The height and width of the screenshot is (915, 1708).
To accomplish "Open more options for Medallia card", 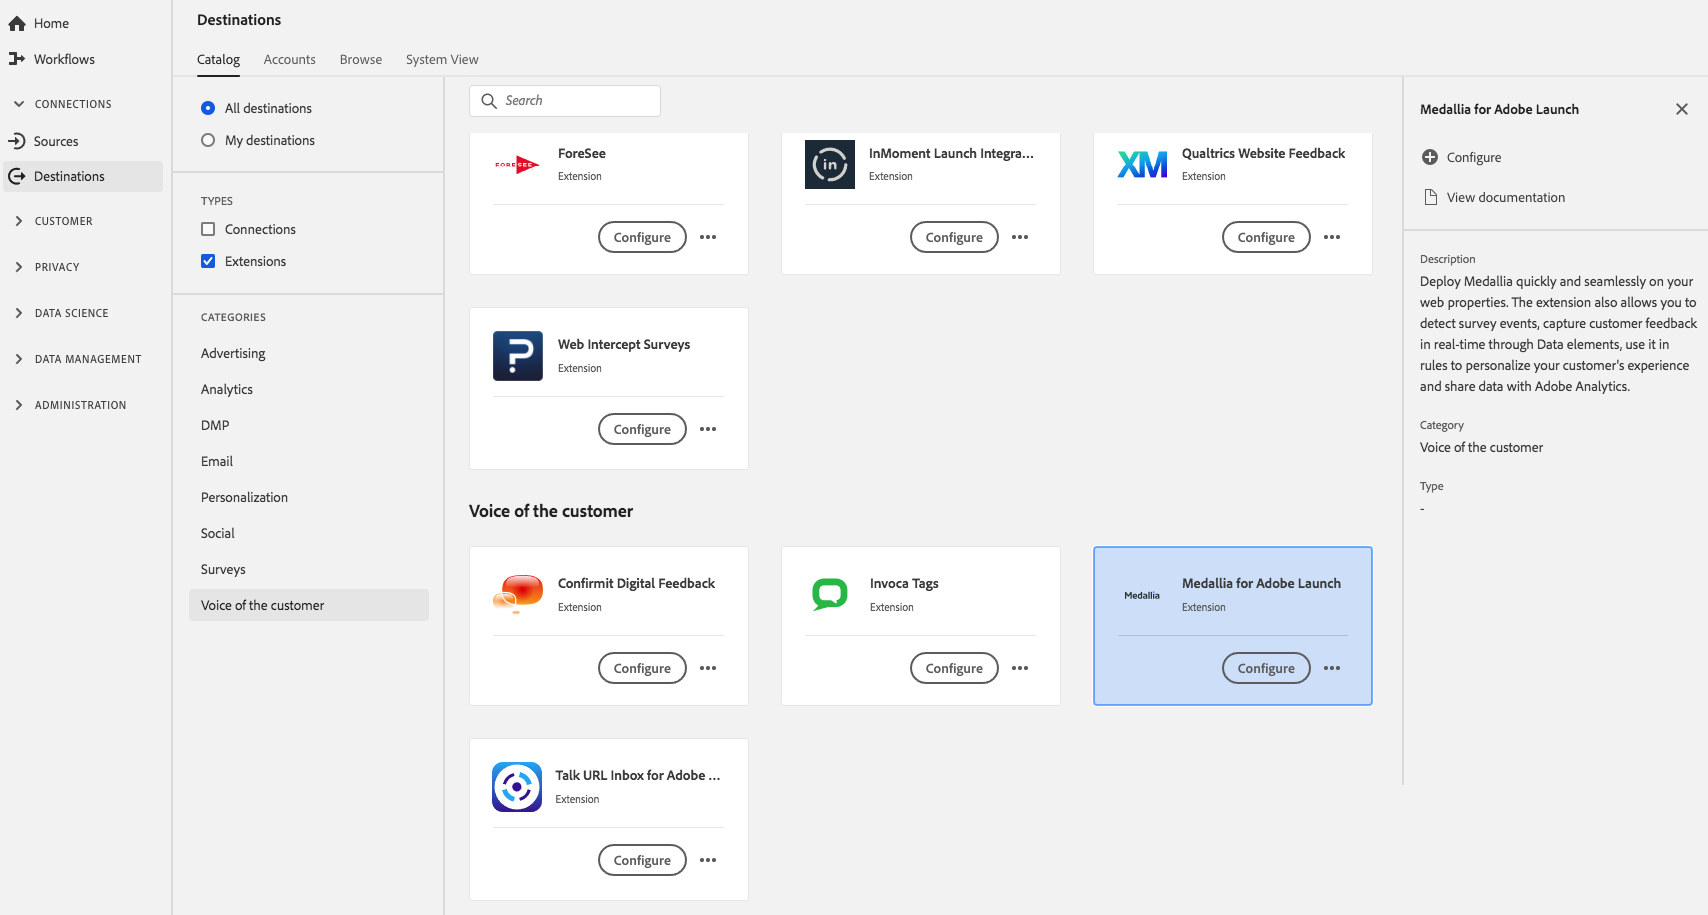I will [x=1332, y=668].
